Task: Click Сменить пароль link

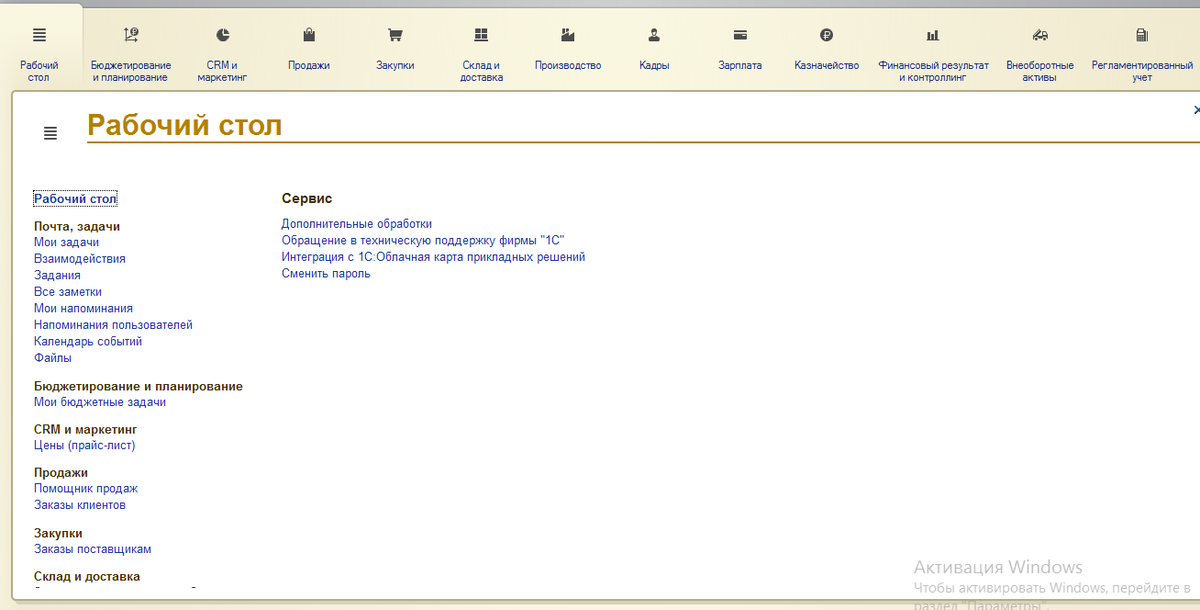Action: [326, 274]
